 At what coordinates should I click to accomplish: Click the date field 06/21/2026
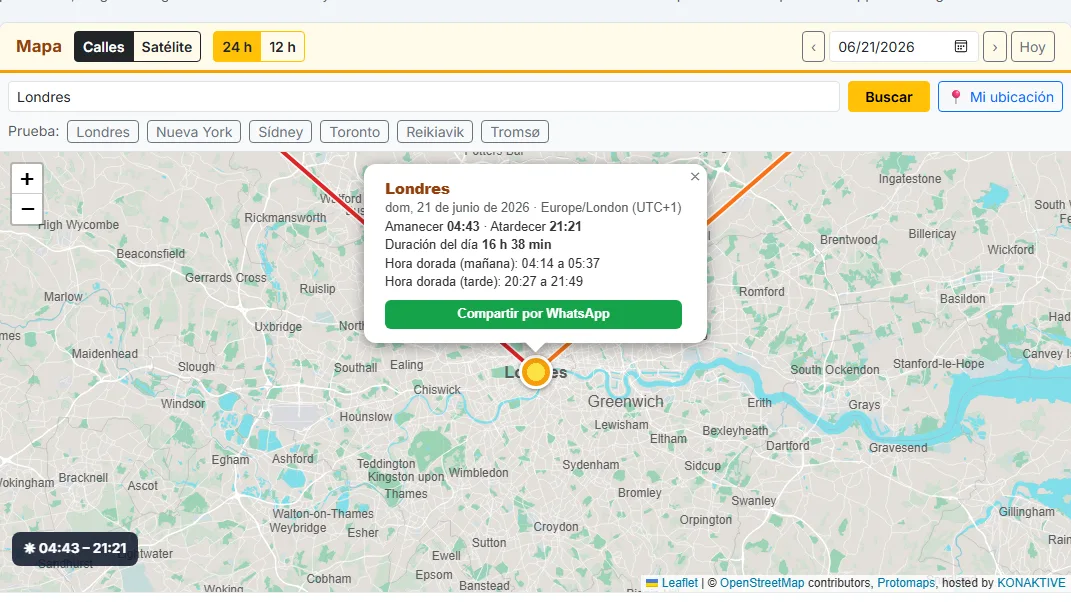[x=903, y=47]
